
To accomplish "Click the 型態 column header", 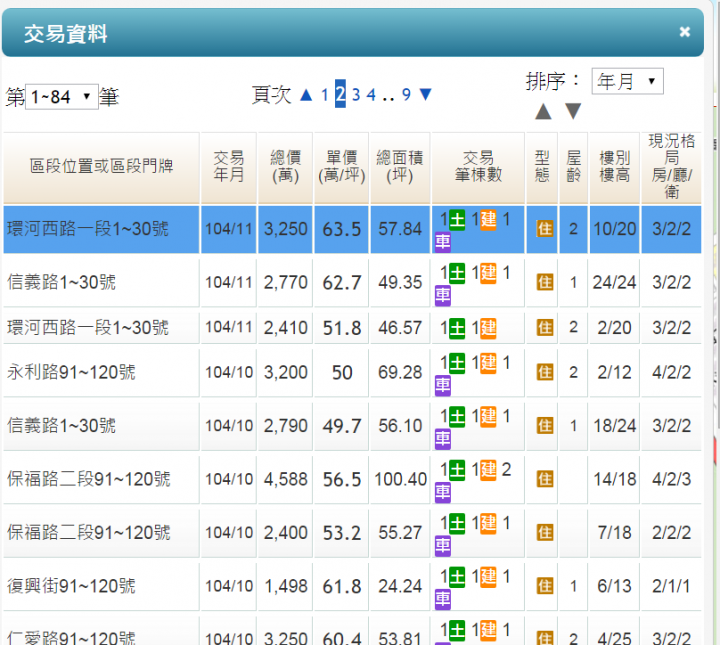I will point(542,168).
